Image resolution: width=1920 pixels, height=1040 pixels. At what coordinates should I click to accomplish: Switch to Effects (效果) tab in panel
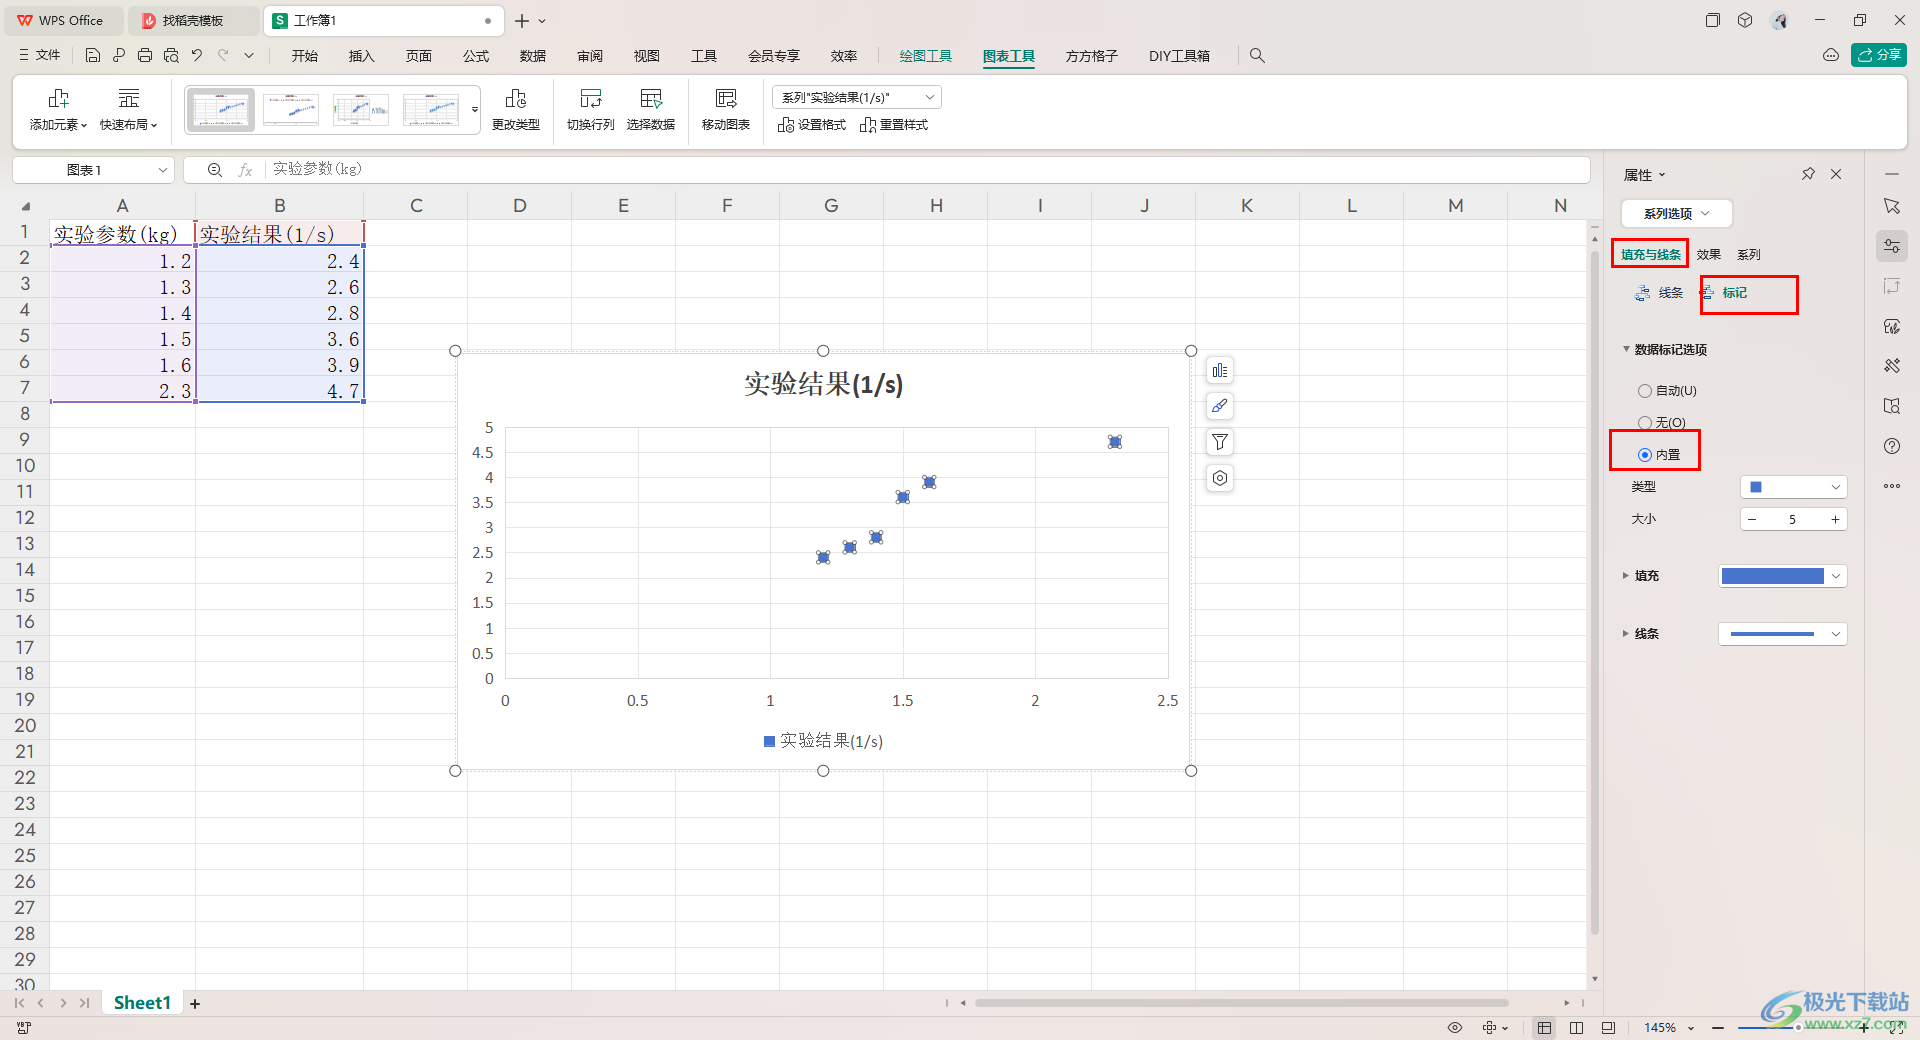pos(1708,255)
